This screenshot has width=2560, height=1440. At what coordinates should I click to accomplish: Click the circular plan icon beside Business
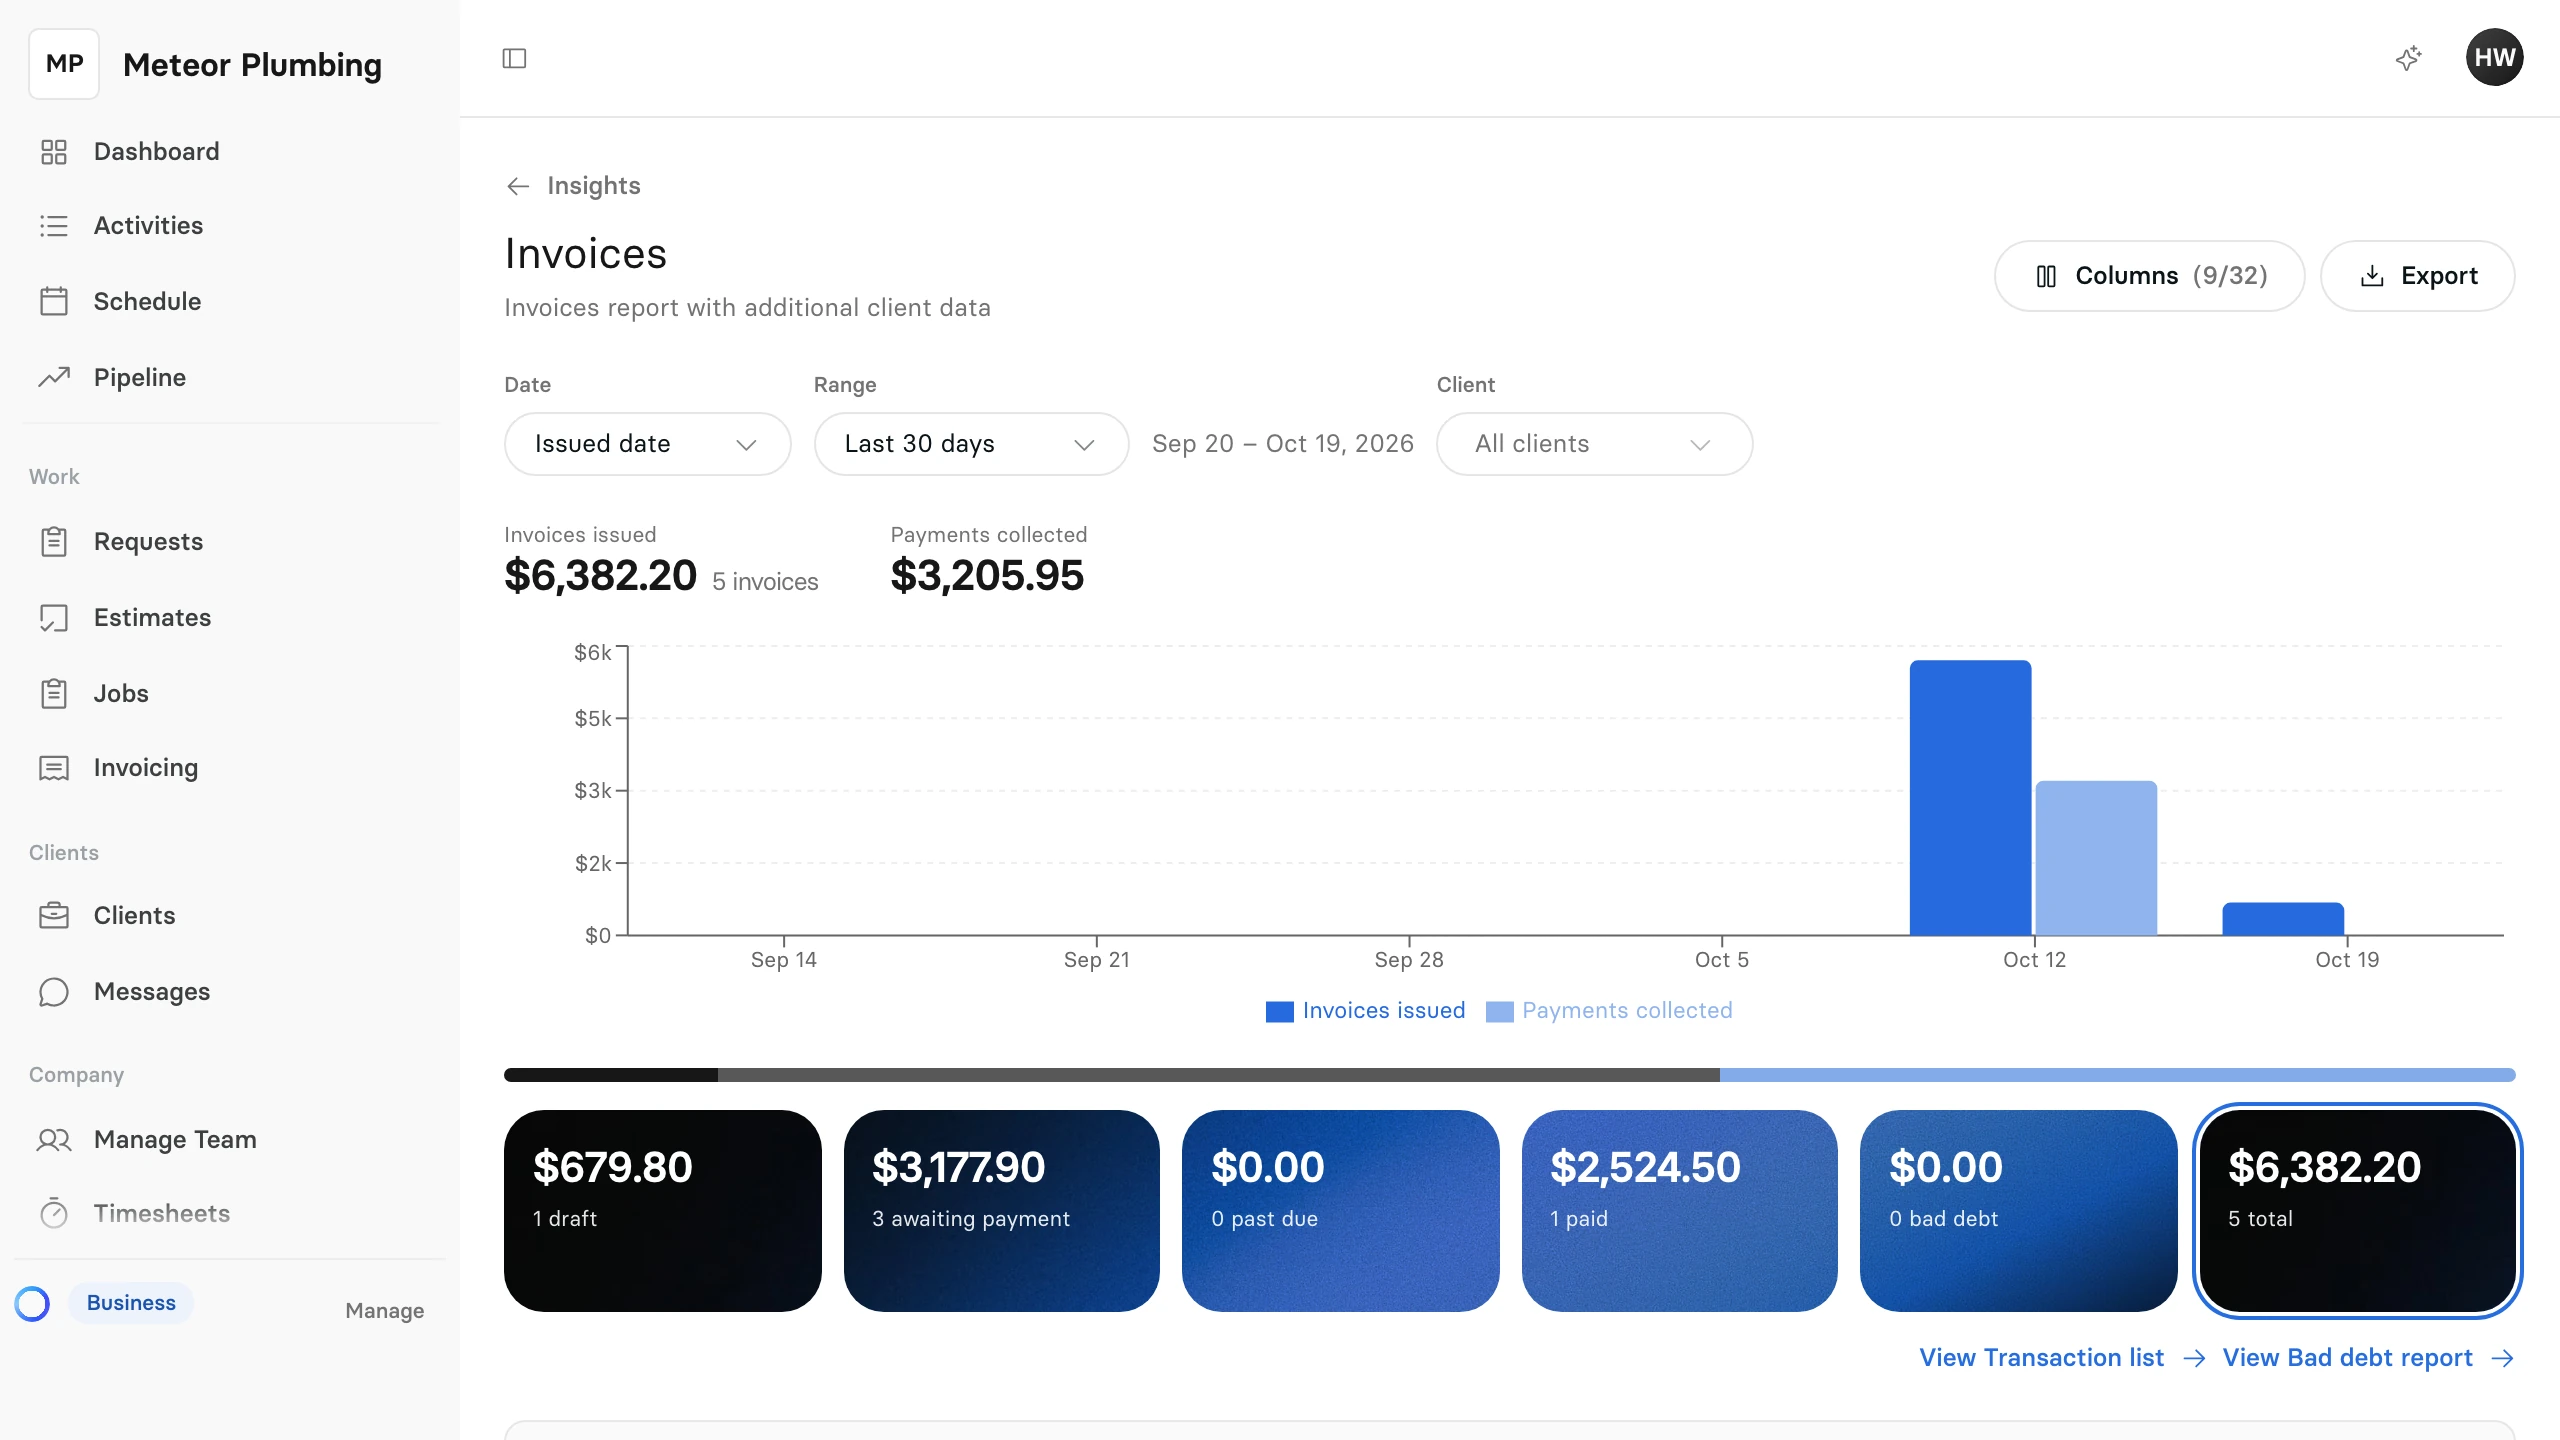point(32,1303)
